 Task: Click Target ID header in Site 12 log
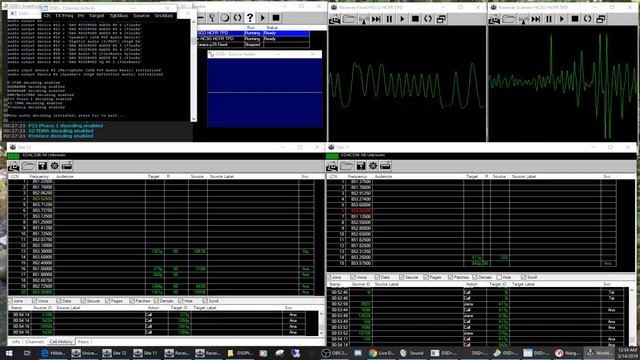[180, 308]
